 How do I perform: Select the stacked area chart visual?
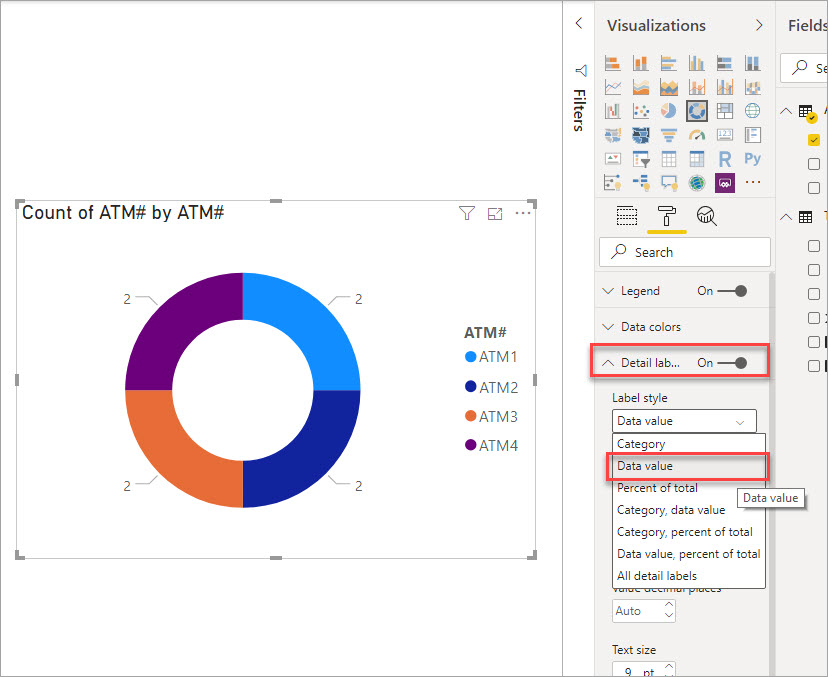tap(669, 87)
